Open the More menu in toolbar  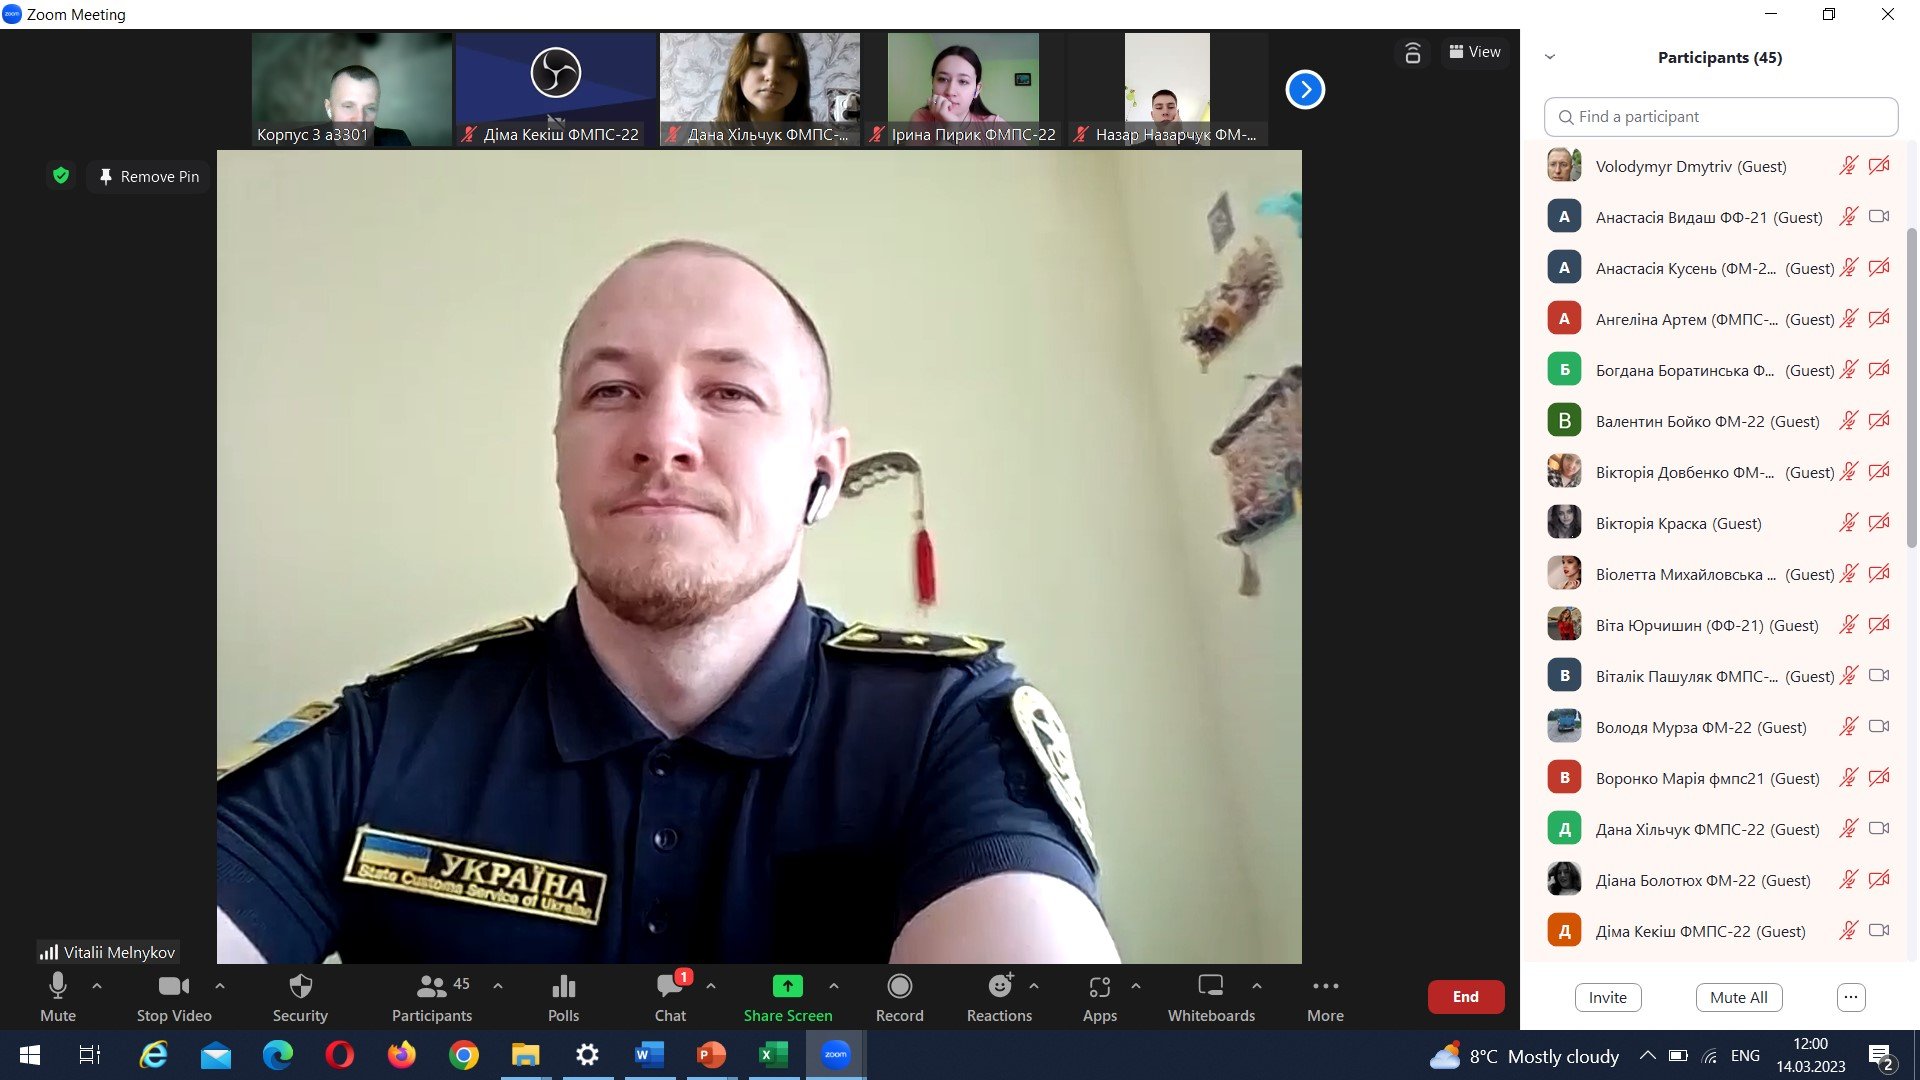pyautogui.click(x=1325, y=997)
